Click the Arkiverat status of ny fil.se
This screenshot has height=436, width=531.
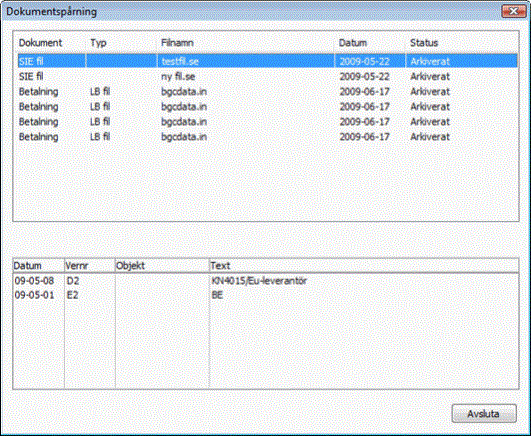[430, 77]
